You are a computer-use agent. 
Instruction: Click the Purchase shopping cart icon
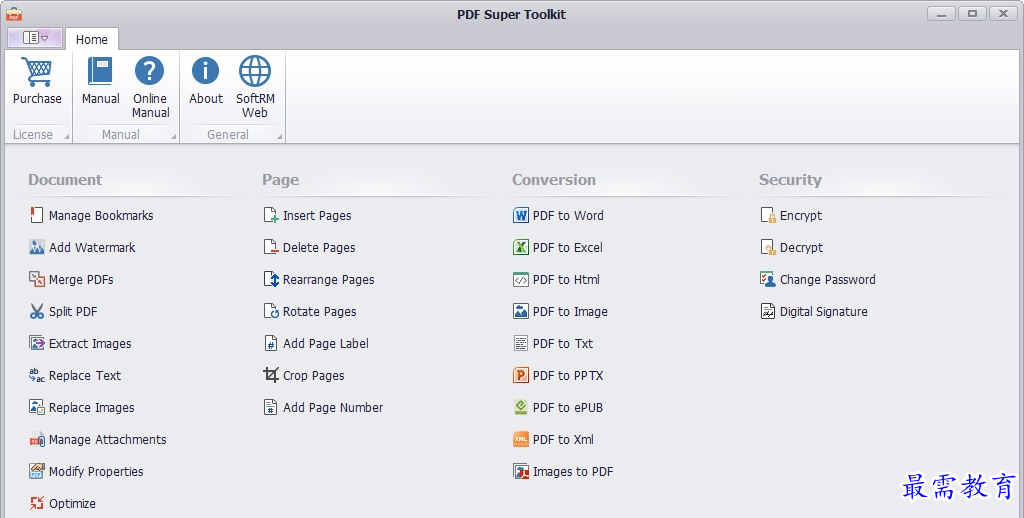[36, 72]
